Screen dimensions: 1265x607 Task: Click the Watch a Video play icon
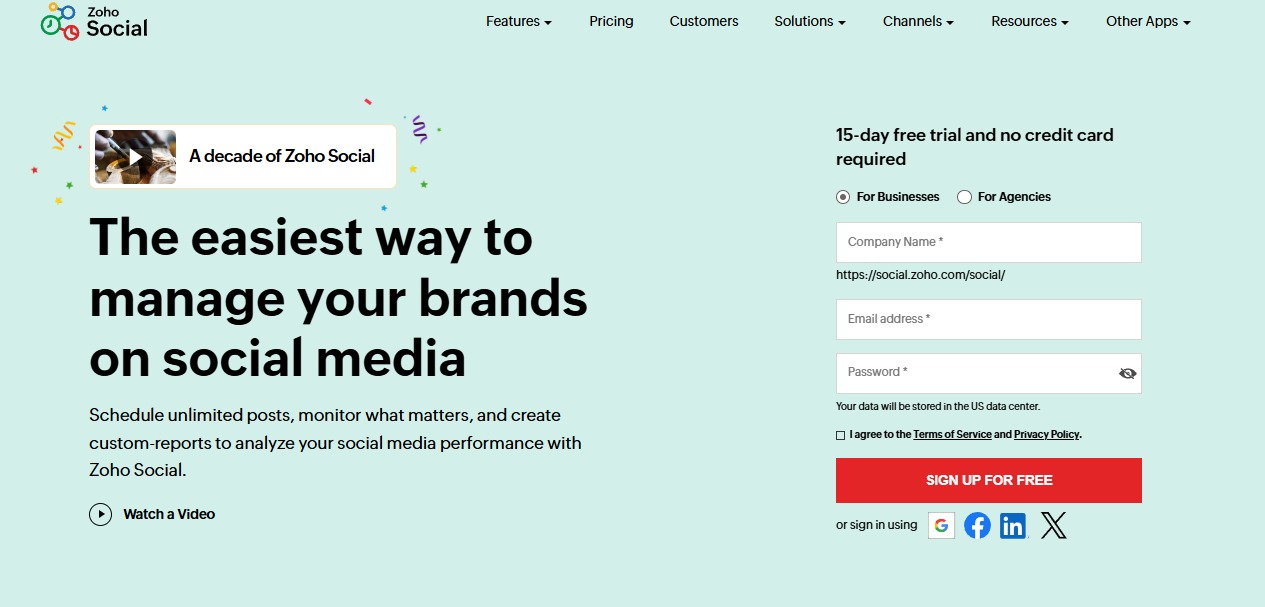(100, 514)
